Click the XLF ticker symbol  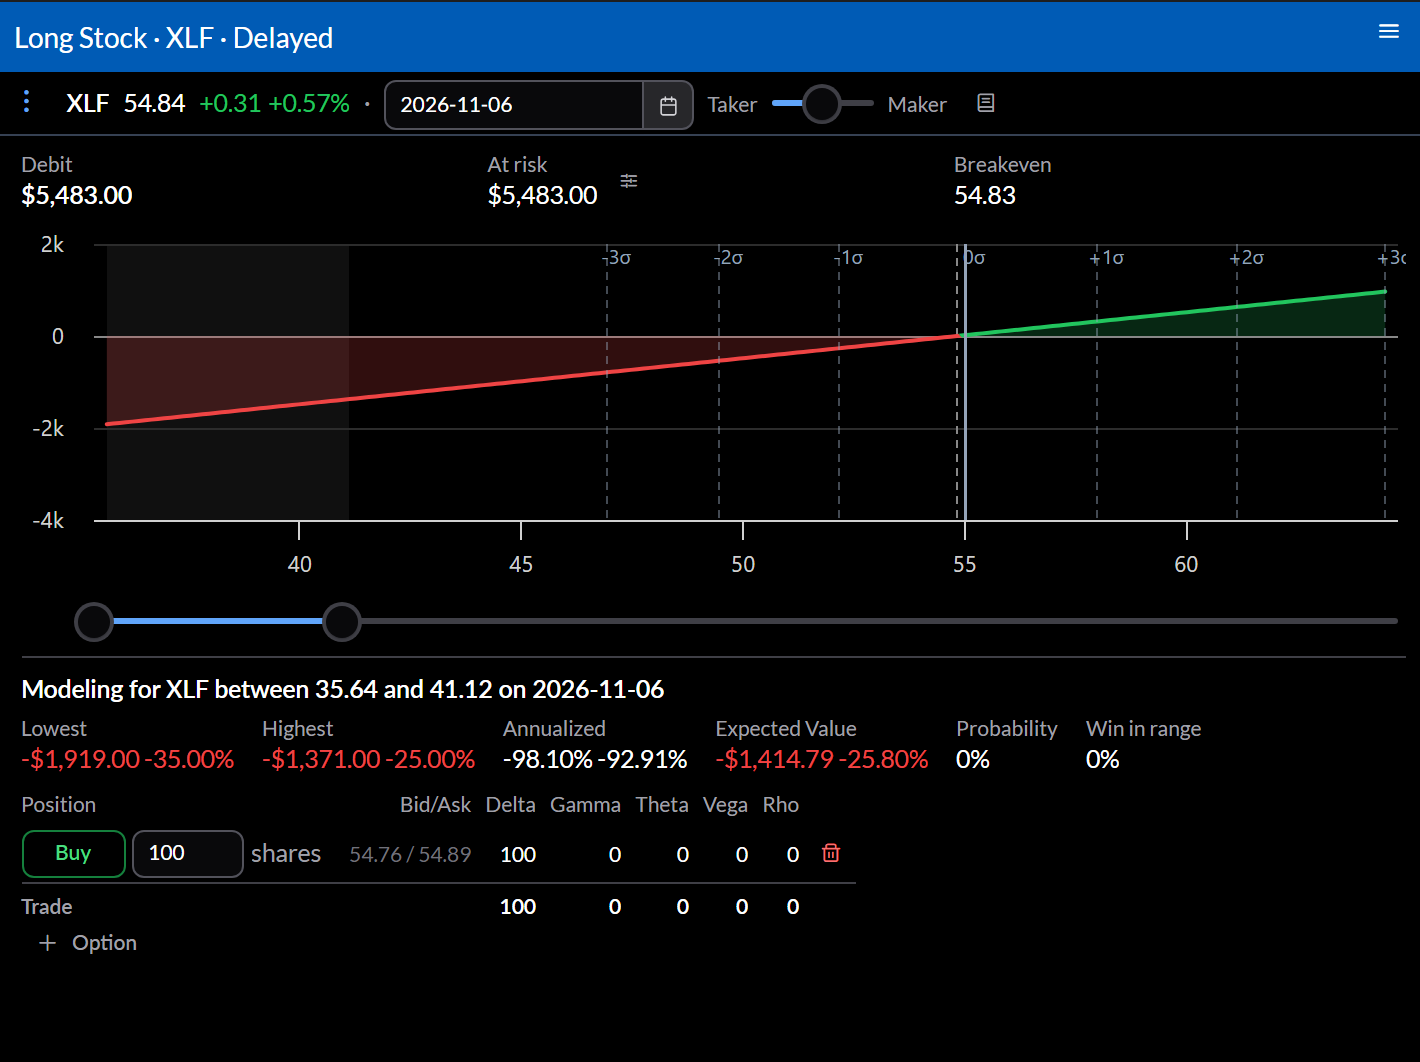87,103
